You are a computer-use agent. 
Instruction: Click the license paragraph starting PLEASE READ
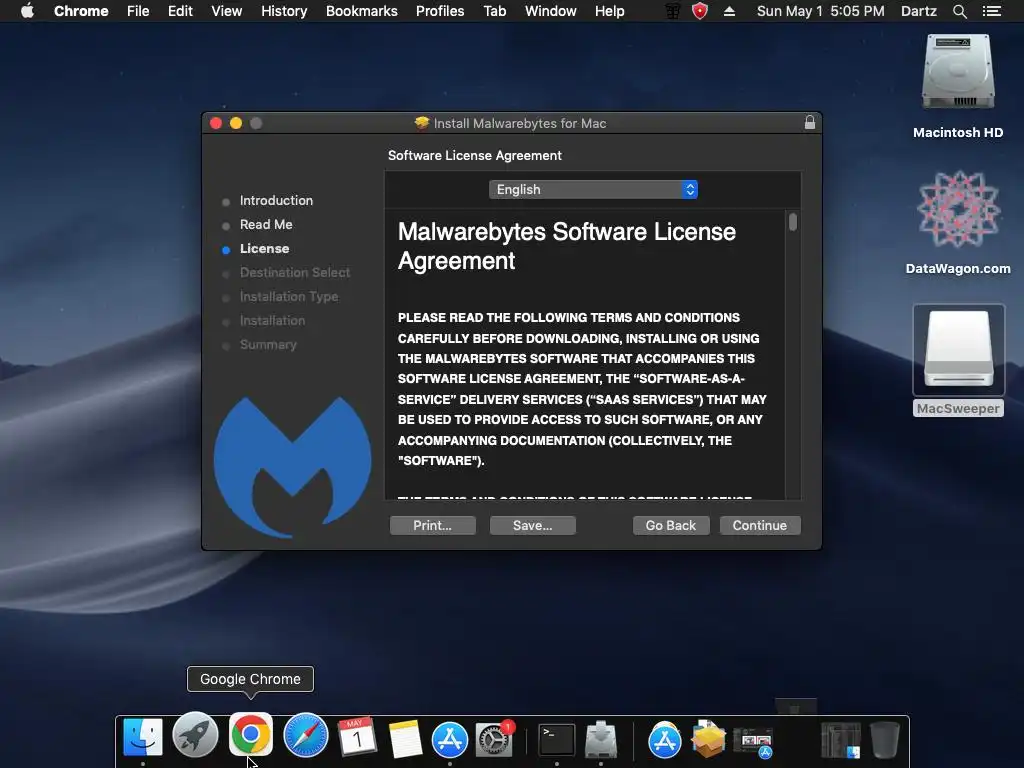pyautogui.click(x=582, y=389)
